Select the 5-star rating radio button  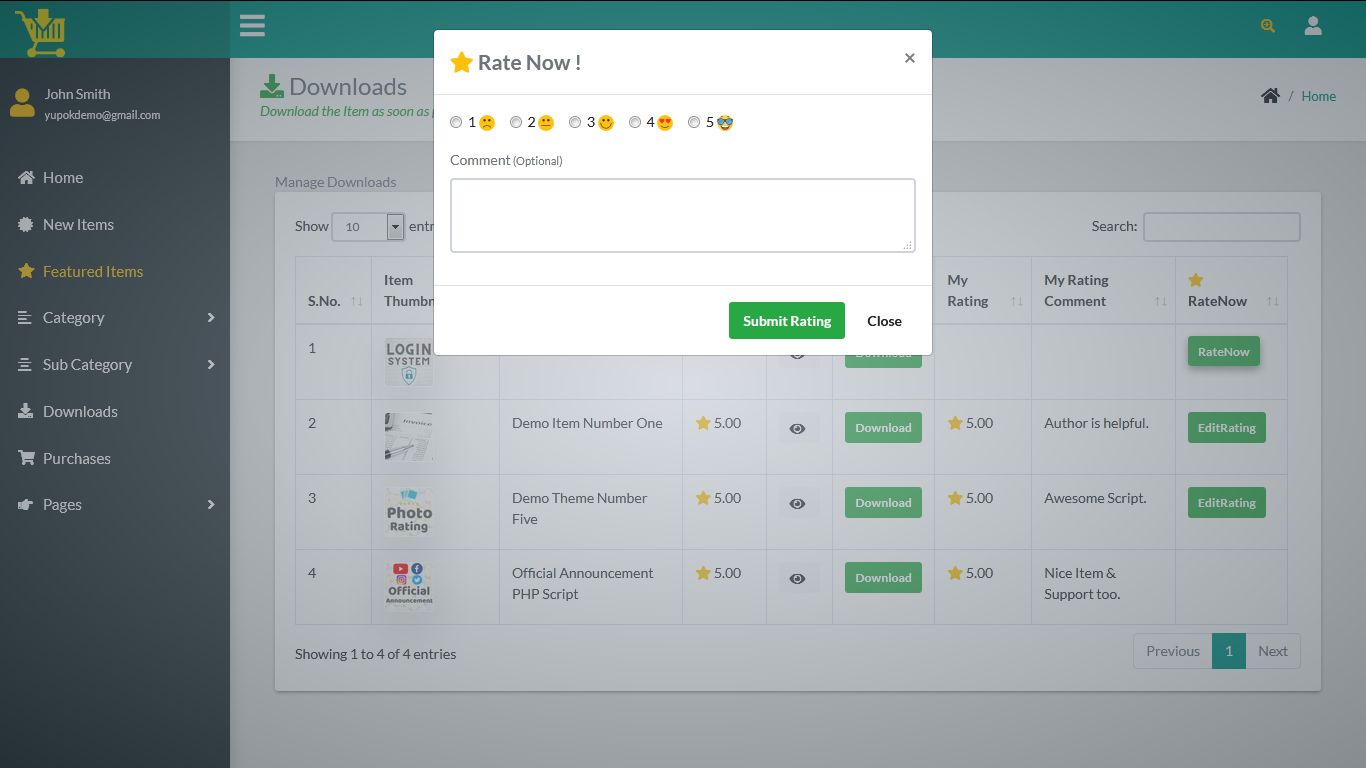[x=694, y=122]
